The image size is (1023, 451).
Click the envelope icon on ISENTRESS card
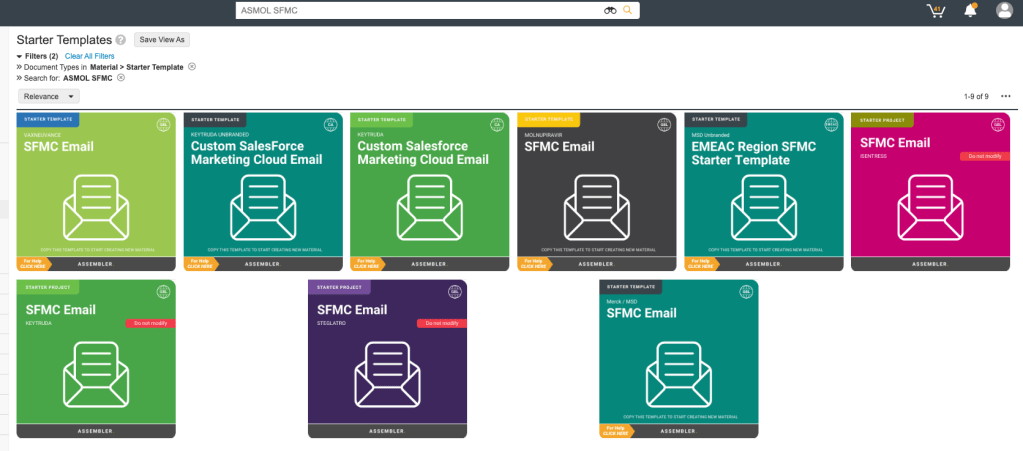[930, 208]
